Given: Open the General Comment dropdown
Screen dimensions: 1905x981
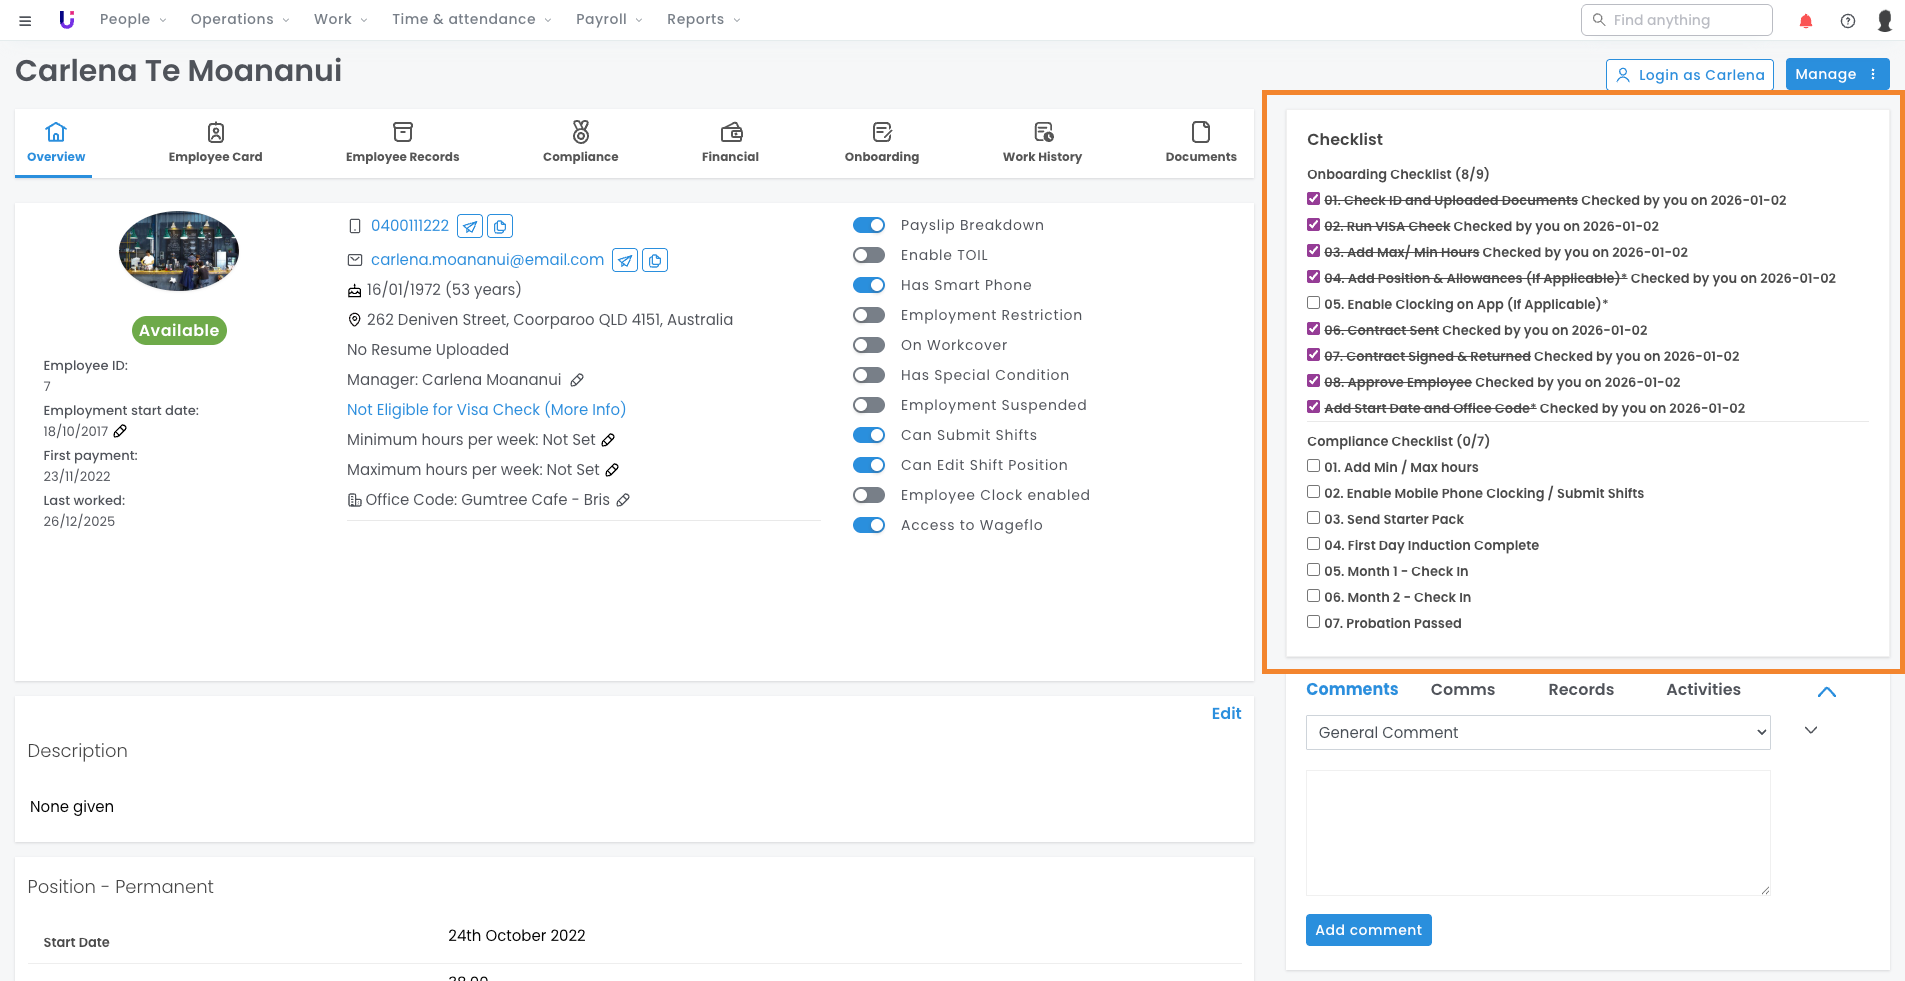Looking at the screenshot, I should coord(1537,732).
